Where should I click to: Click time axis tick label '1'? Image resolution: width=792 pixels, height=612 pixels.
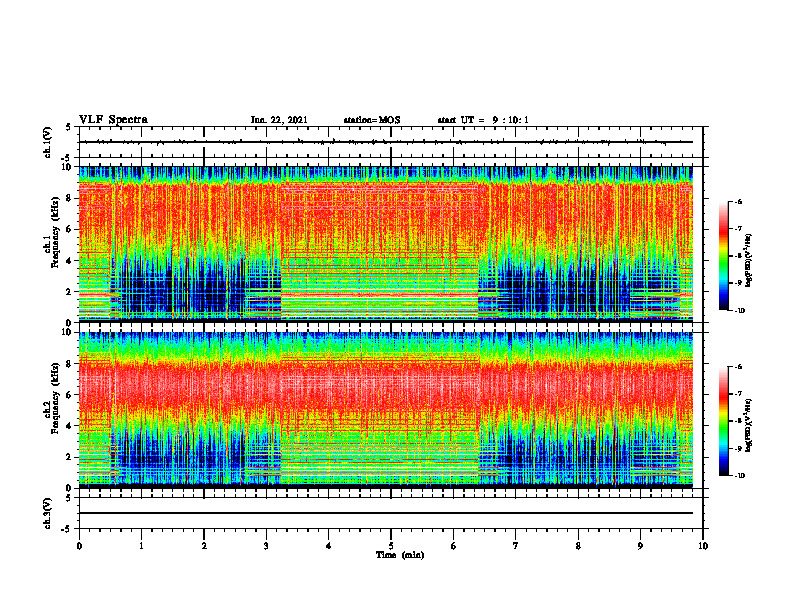[x=141, y=546]
